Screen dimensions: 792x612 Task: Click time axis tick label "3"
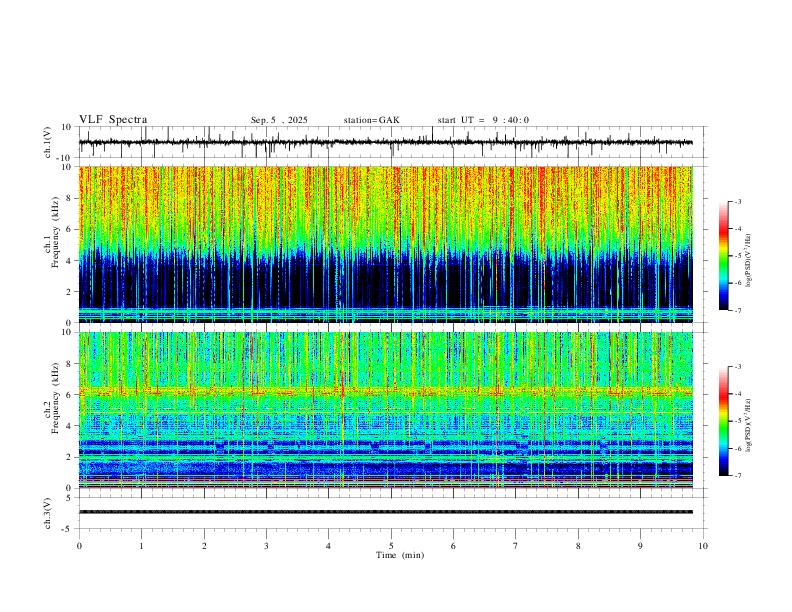pyautogui.click(x=266, y=546)
